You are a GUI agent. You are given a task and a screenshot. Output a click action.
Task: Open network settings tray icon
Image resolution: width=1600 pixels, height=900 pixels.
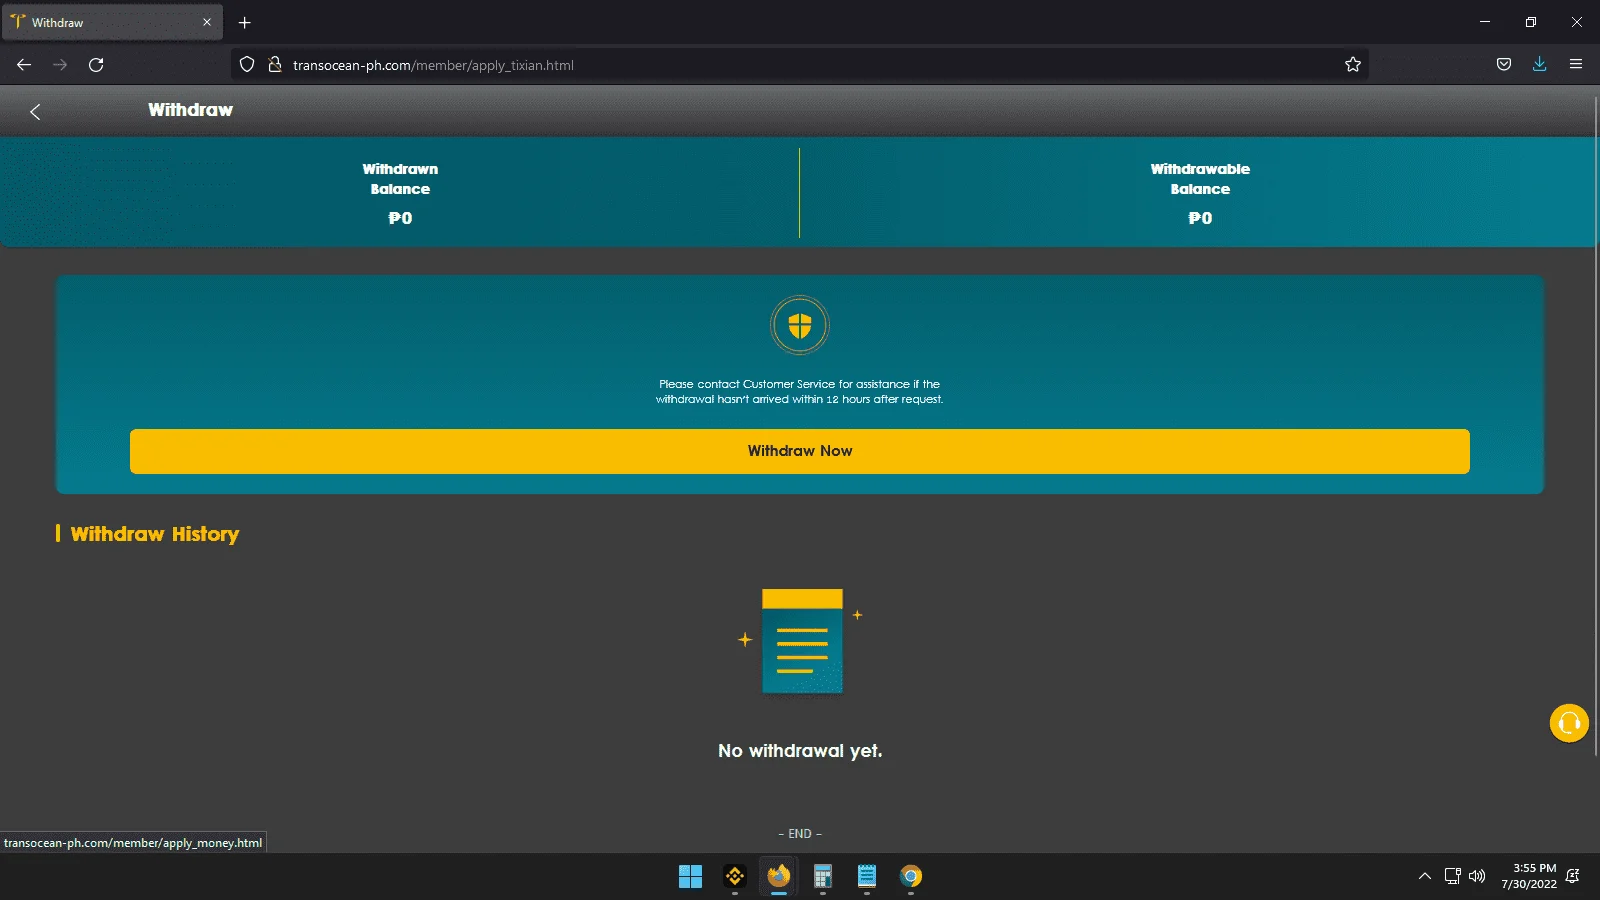1453,877
